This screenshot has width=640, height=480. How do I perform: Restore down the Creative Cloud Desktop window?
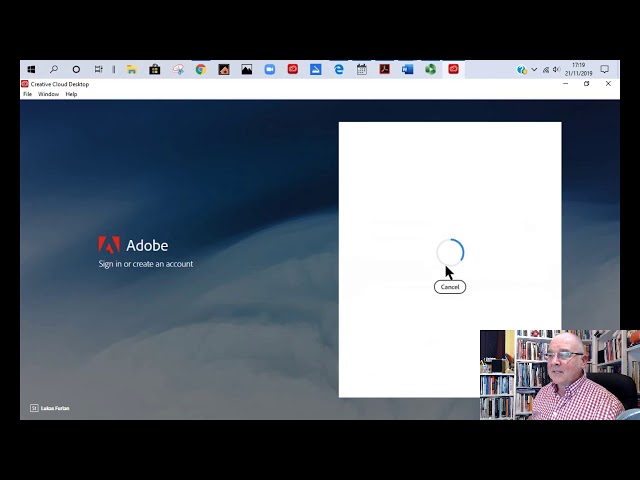tap(587, 84)
